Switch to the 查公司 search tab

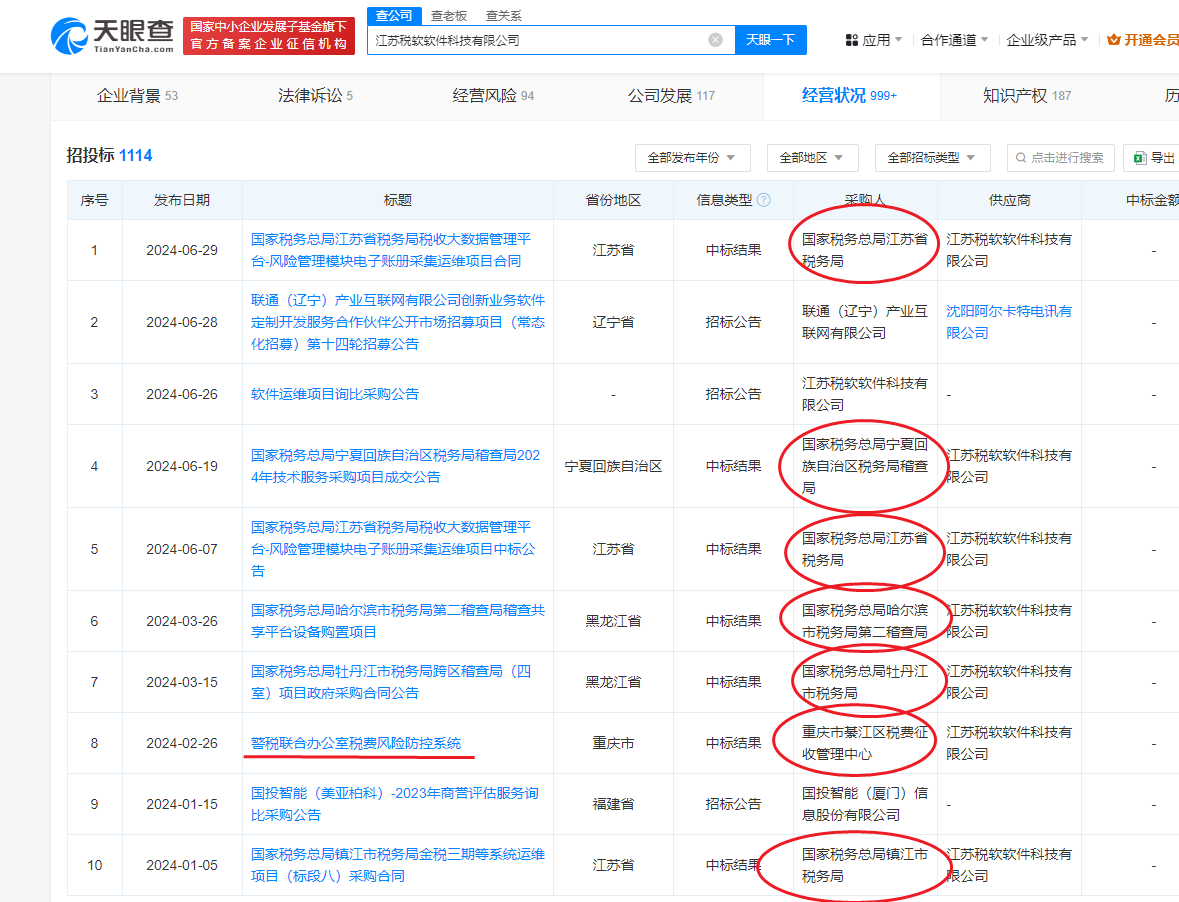(x=394, y=16)
